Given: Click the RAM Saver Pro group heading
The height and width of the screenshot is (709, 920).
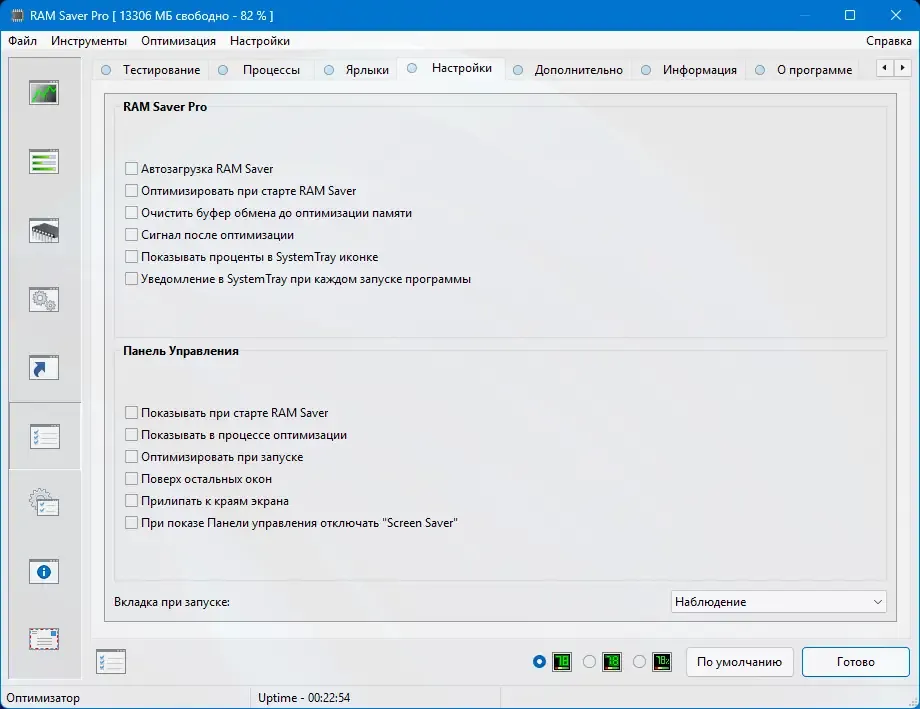Looking at the screenshot, I should pyautogui.click(x=165, y=107).
